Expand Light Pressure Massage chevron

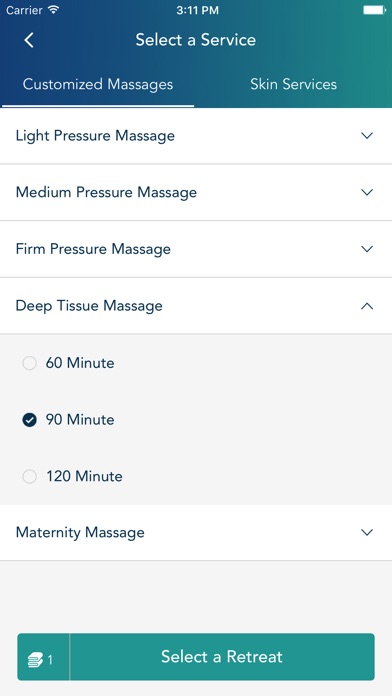(x=367, y=136)
